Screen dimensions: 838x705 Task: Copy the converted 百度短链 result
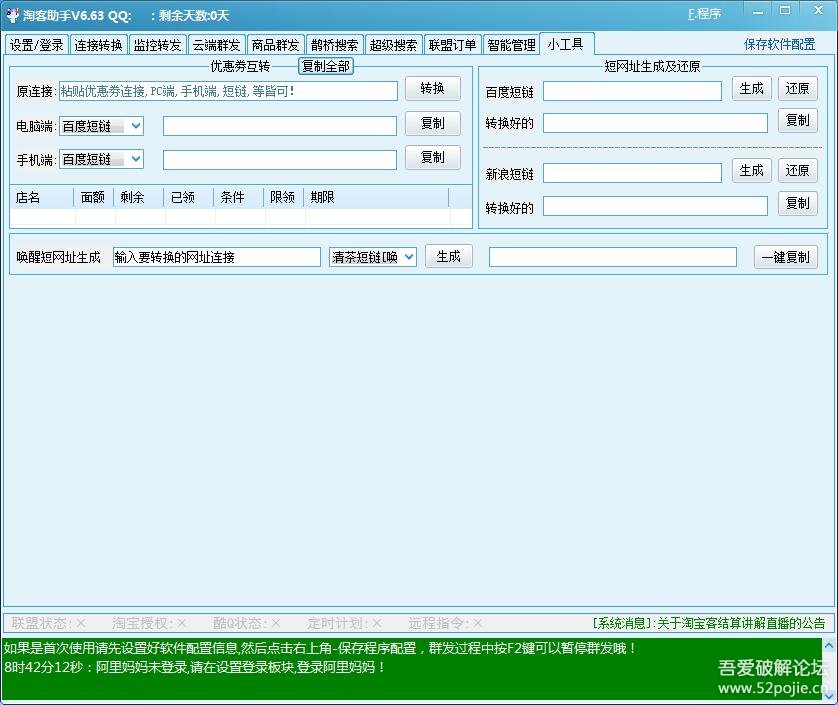(797, 121)
